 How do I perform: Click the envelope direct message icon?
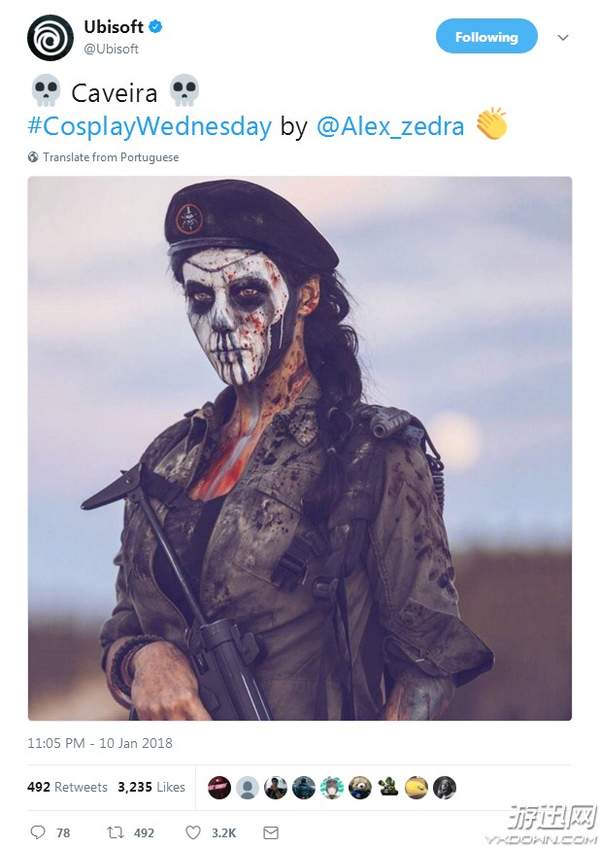pos(271,832)
